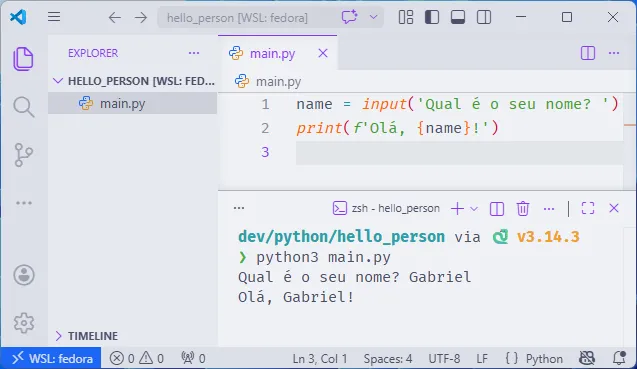Select main.py in the Explorer tree

tap(132, 103)
